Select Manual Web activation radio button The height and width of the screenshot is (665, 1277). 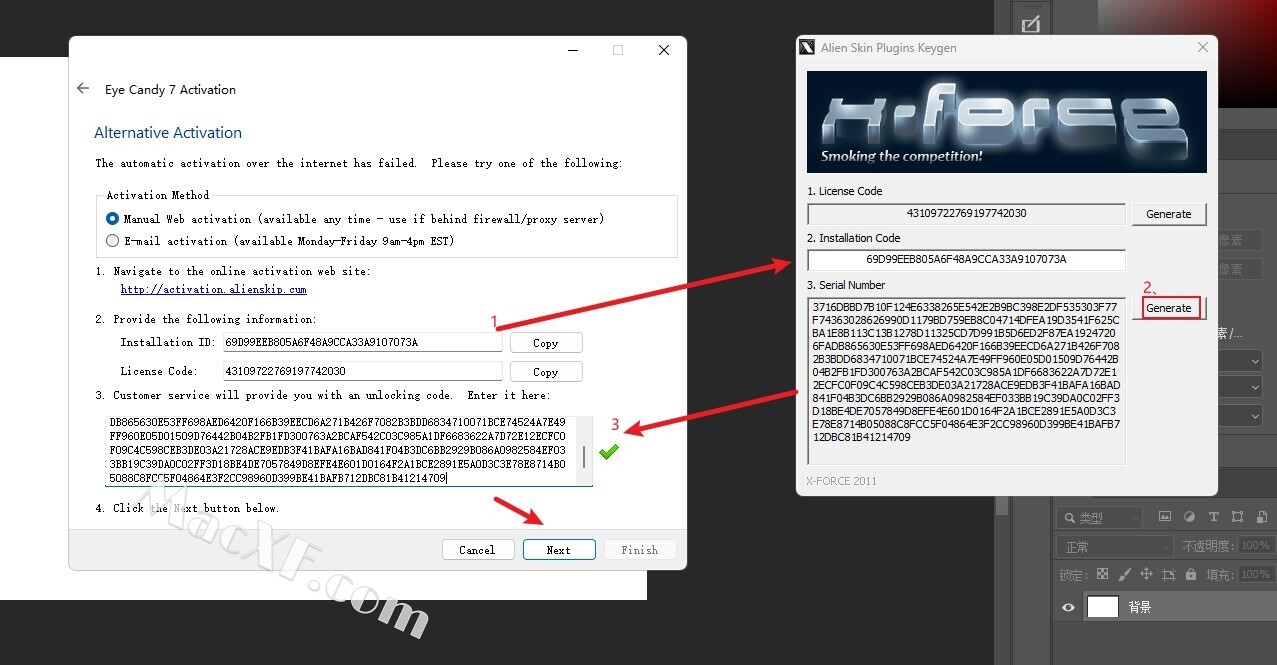[113, 219]
